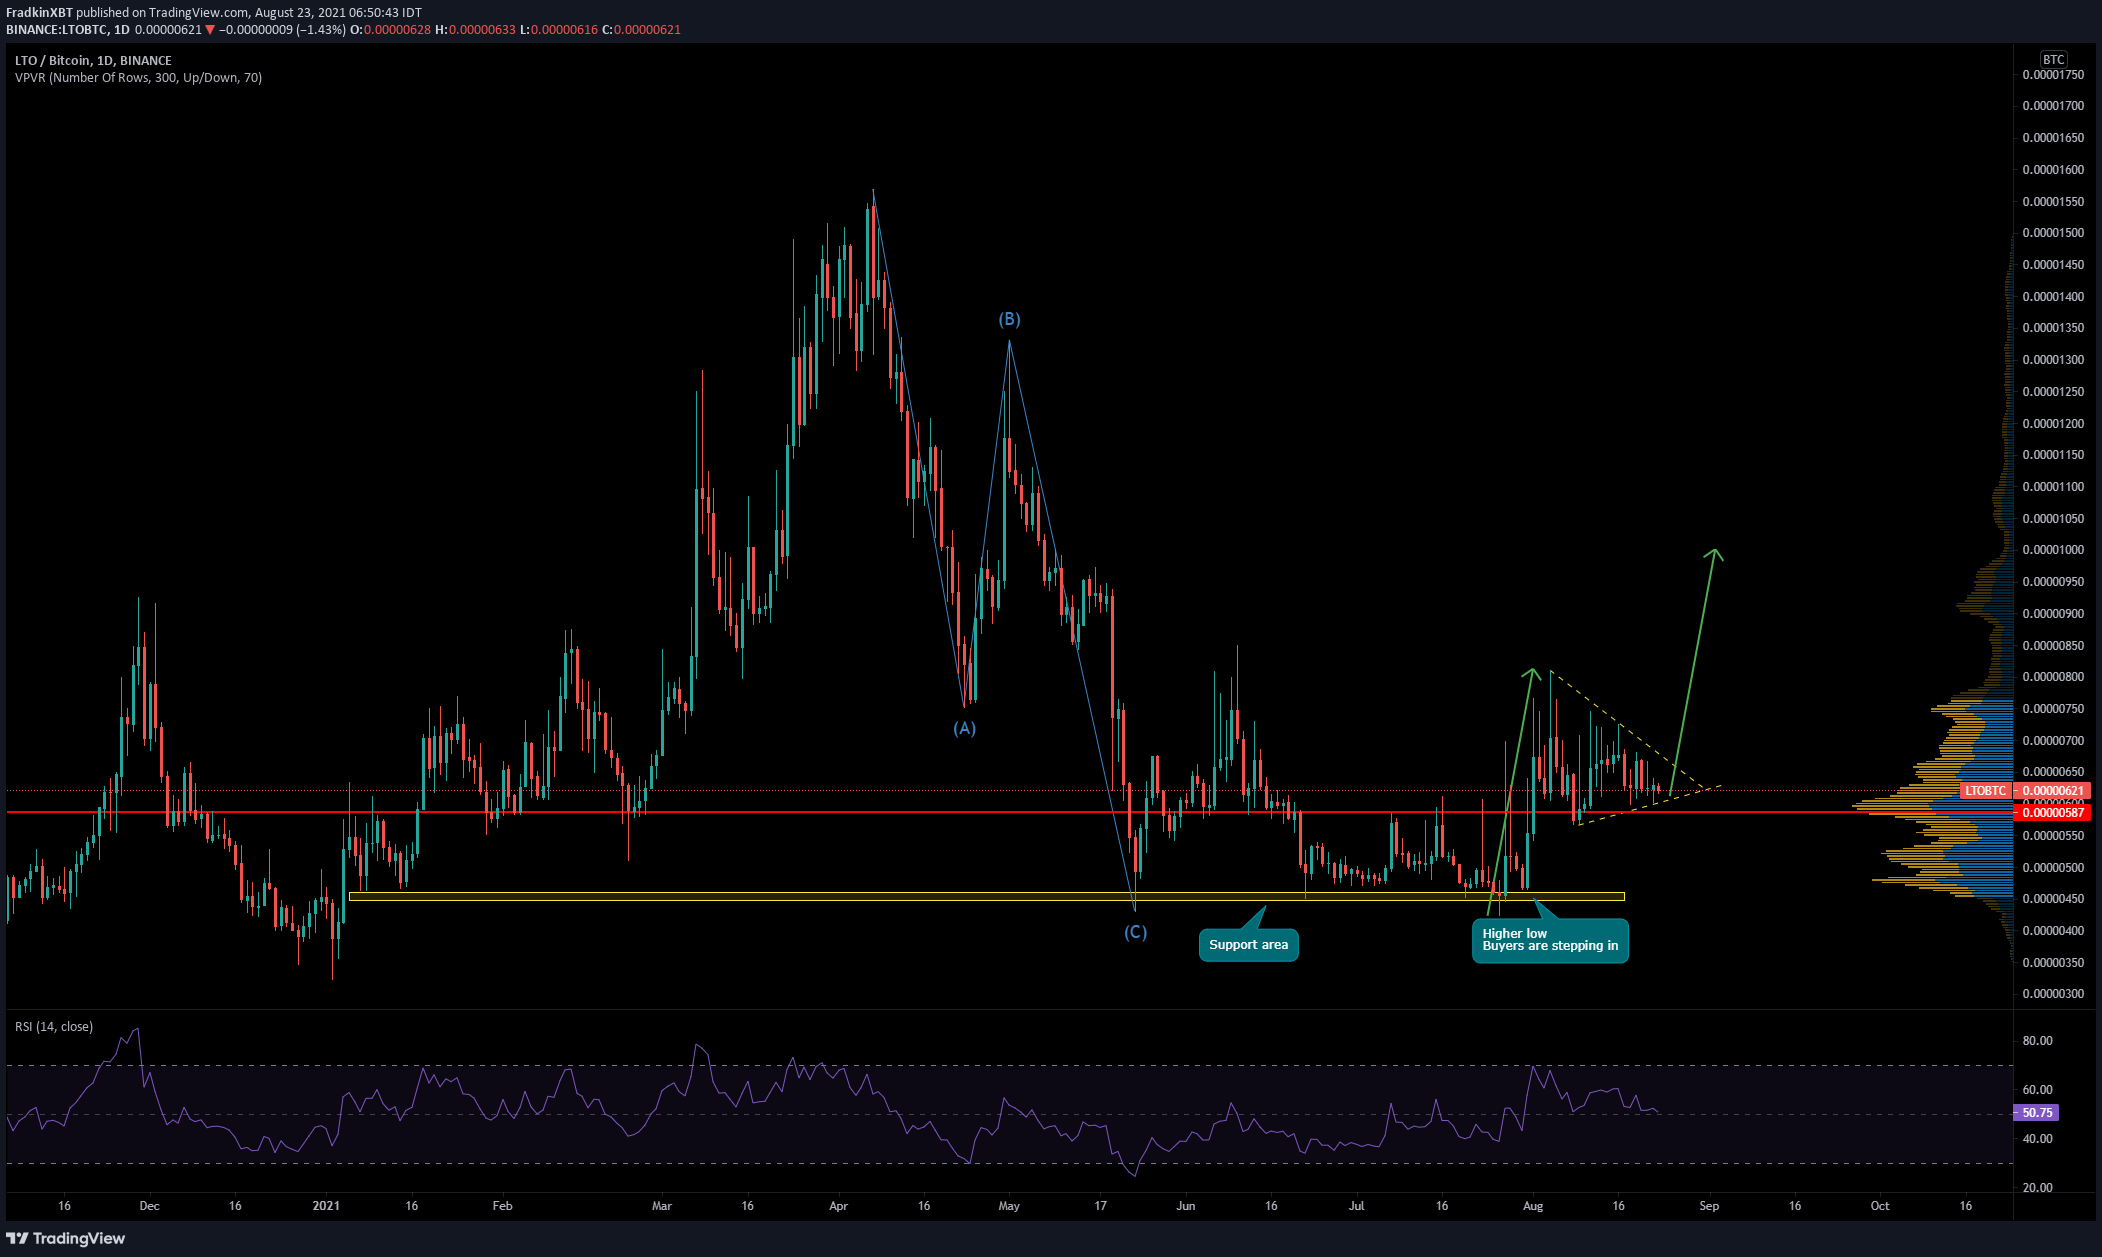Image resolution: width=2102 pixels, height=1257 pixels.
Task: Click the Higher low Buyers are stepping in callout
Action: pos(1550,940)
